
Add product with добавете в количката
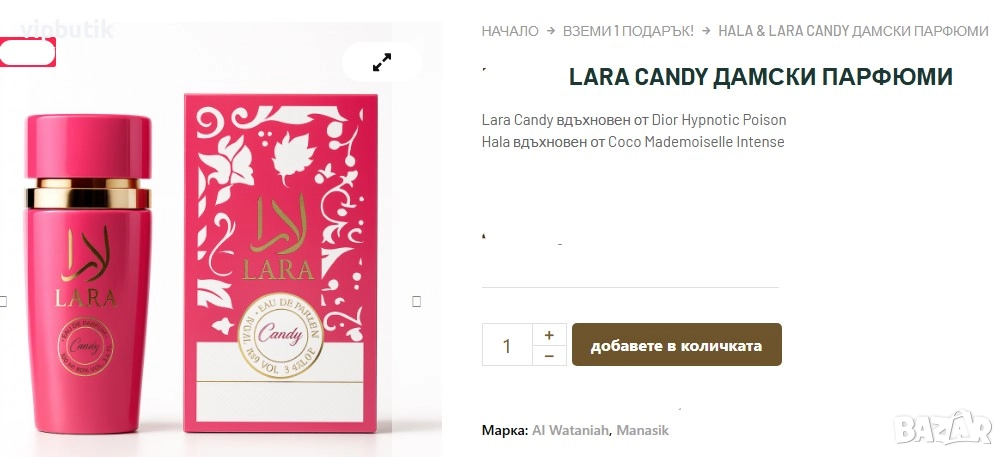[x=676, y=345]
